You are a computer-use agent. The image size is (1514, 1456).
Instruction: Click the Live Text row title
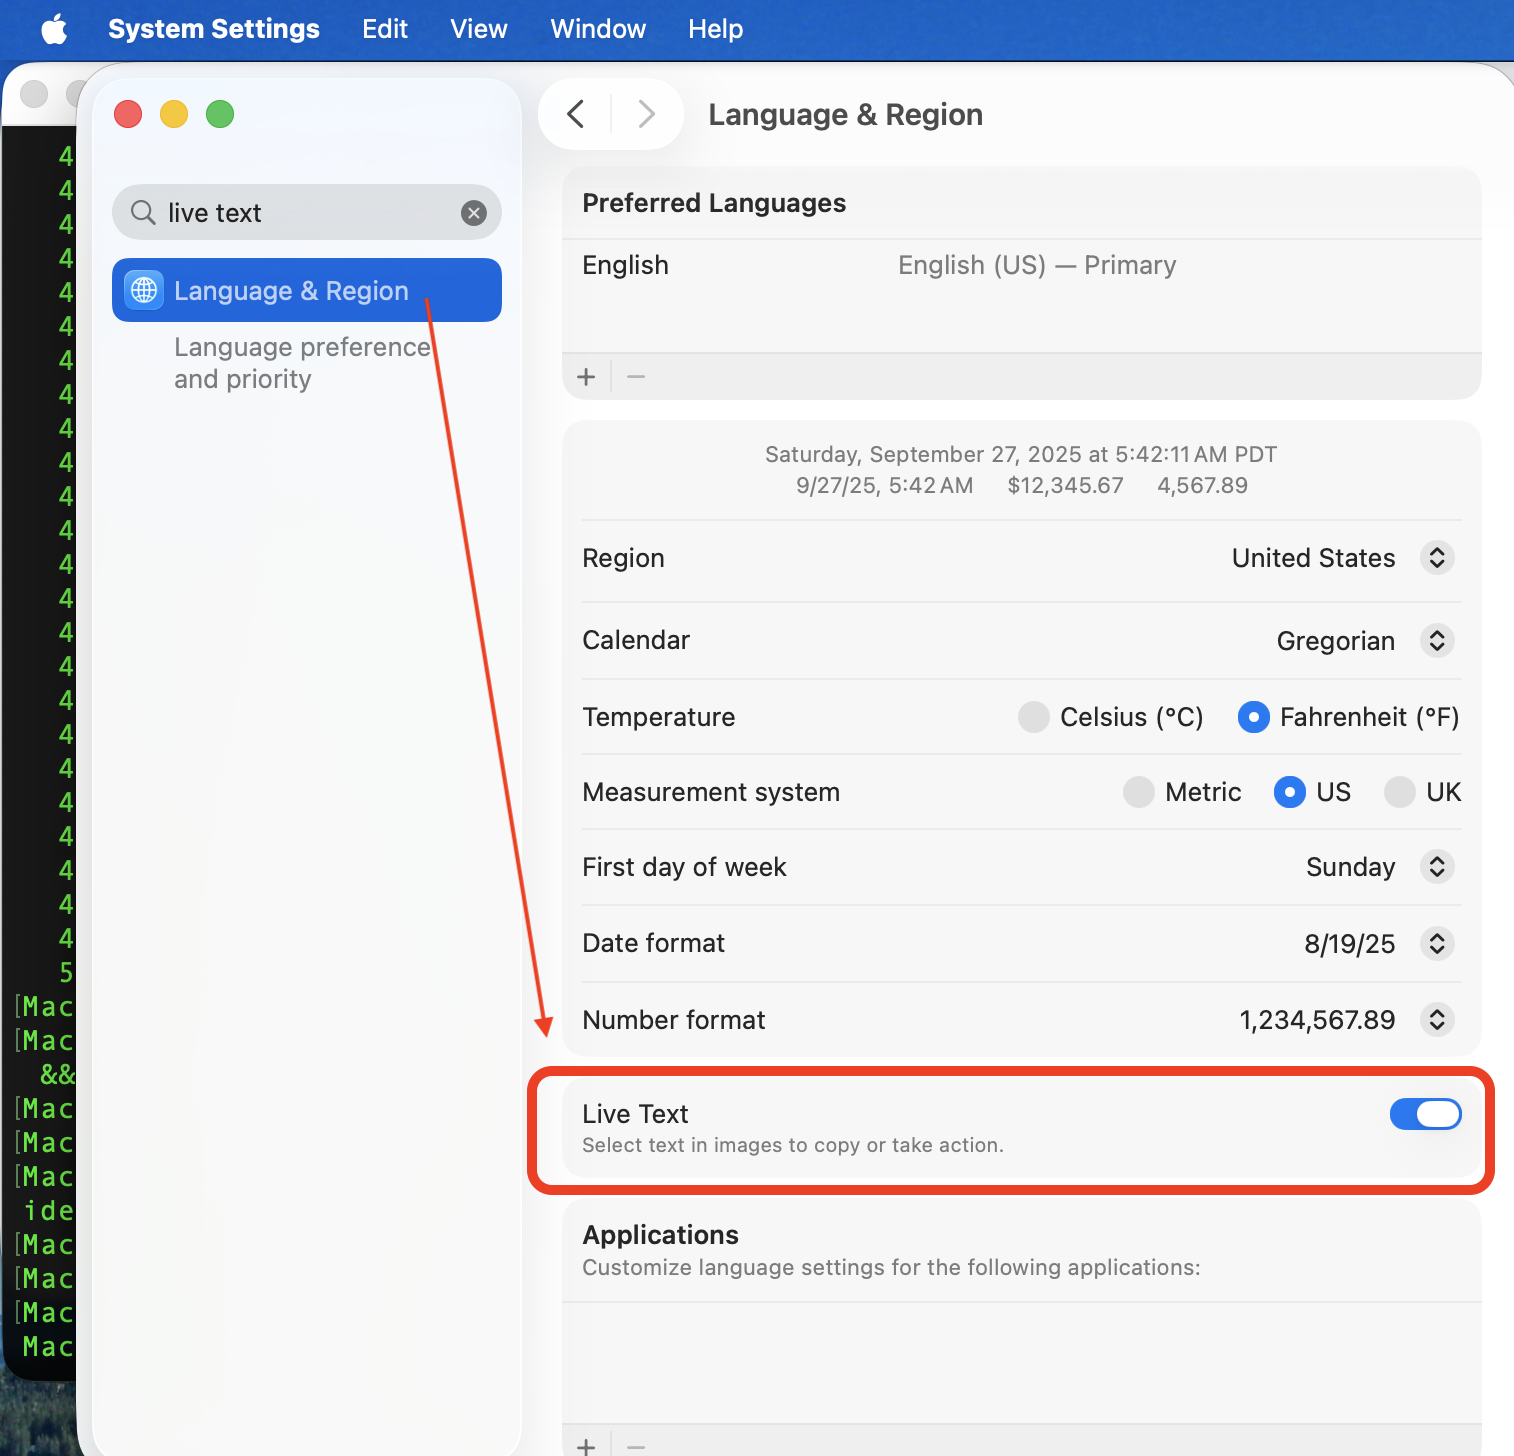pyautogui.click(x=635, y=1114)
